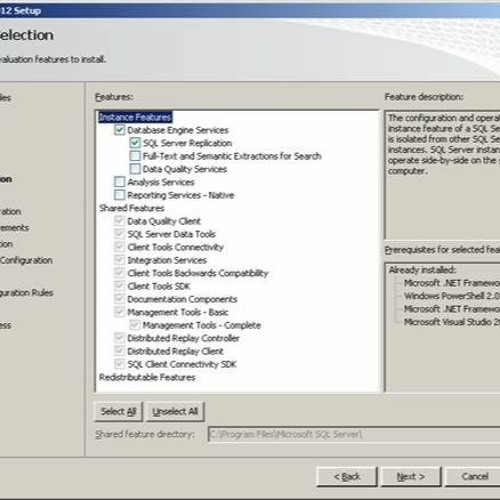Click the 'Windows PowerShell 2.0' prerequisite entry
The image size is (500, 500).
click(x=452, y=296)
